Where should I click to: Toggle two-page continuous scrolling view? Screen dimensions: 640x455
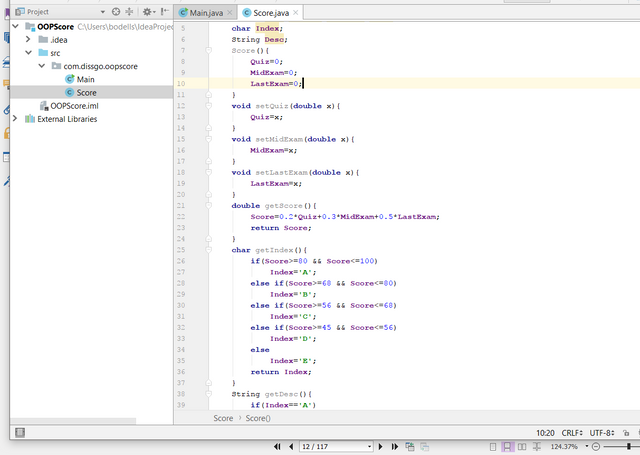(x=537, y=447)
